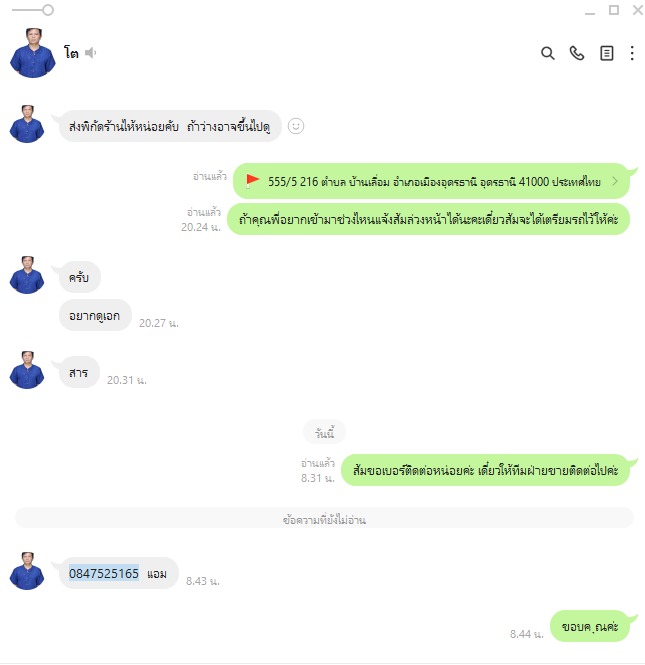
Task: Open the chat search magnifier icon
Action: [547, 53]
